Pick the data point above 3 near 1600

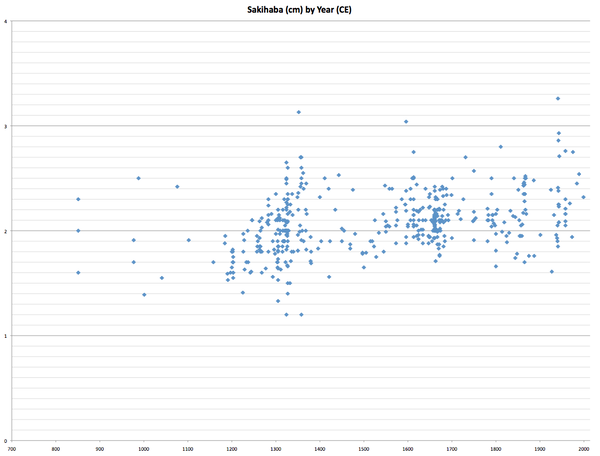[406, 122]
